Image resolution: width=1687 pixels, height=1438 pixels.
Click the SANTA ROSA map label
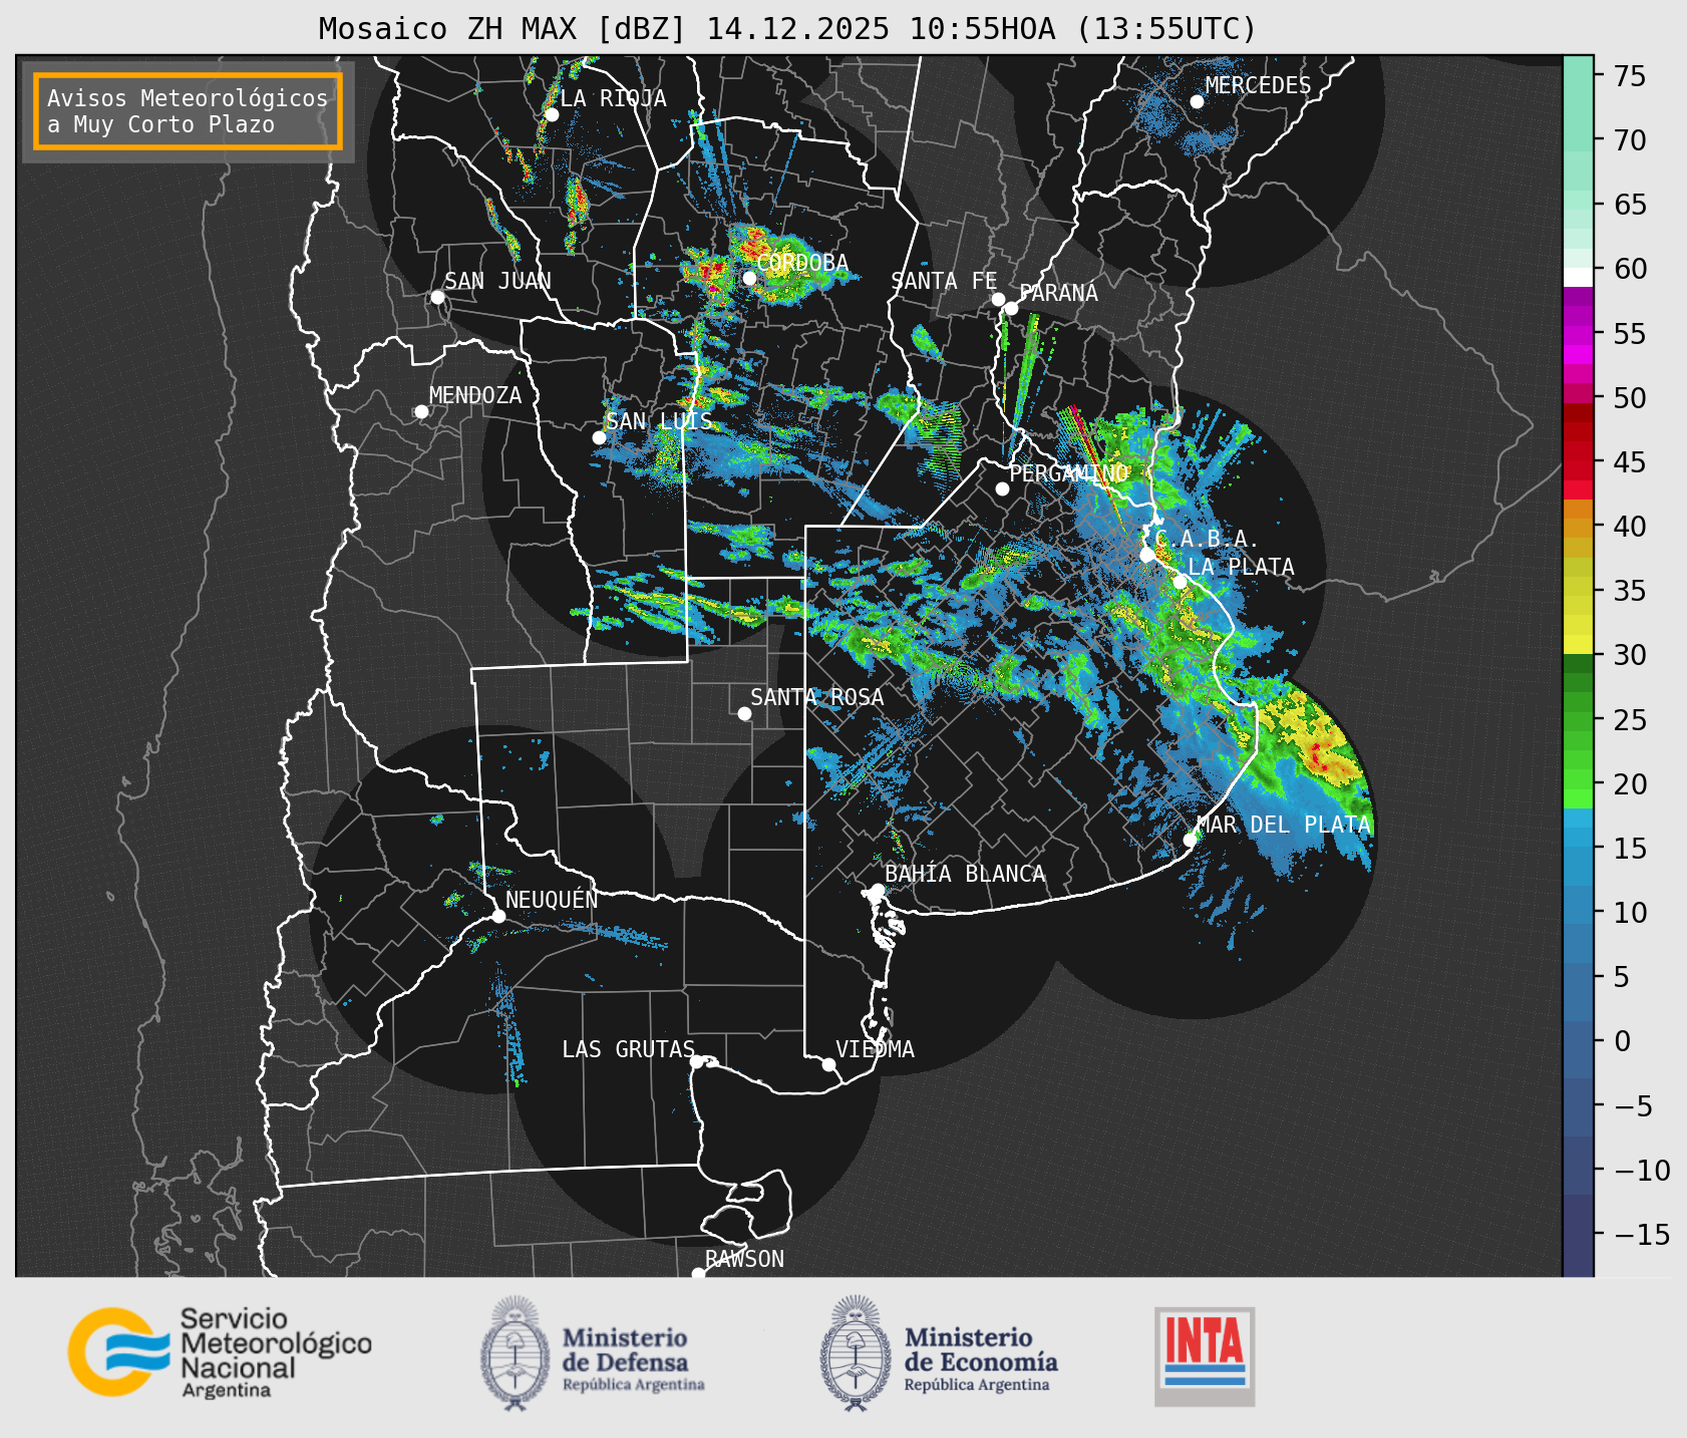point(817,697)
